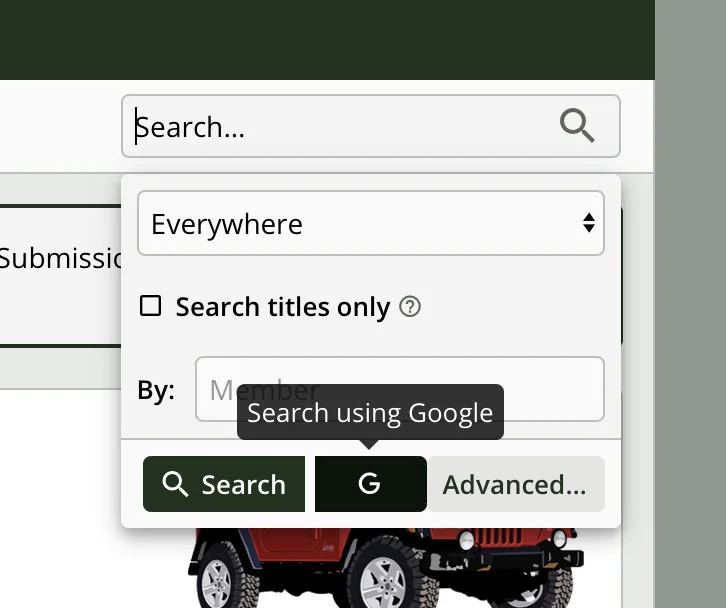This screenshot has width=726, height=608.
Task: Click the Search using Google tooltip
Action: 370,412
